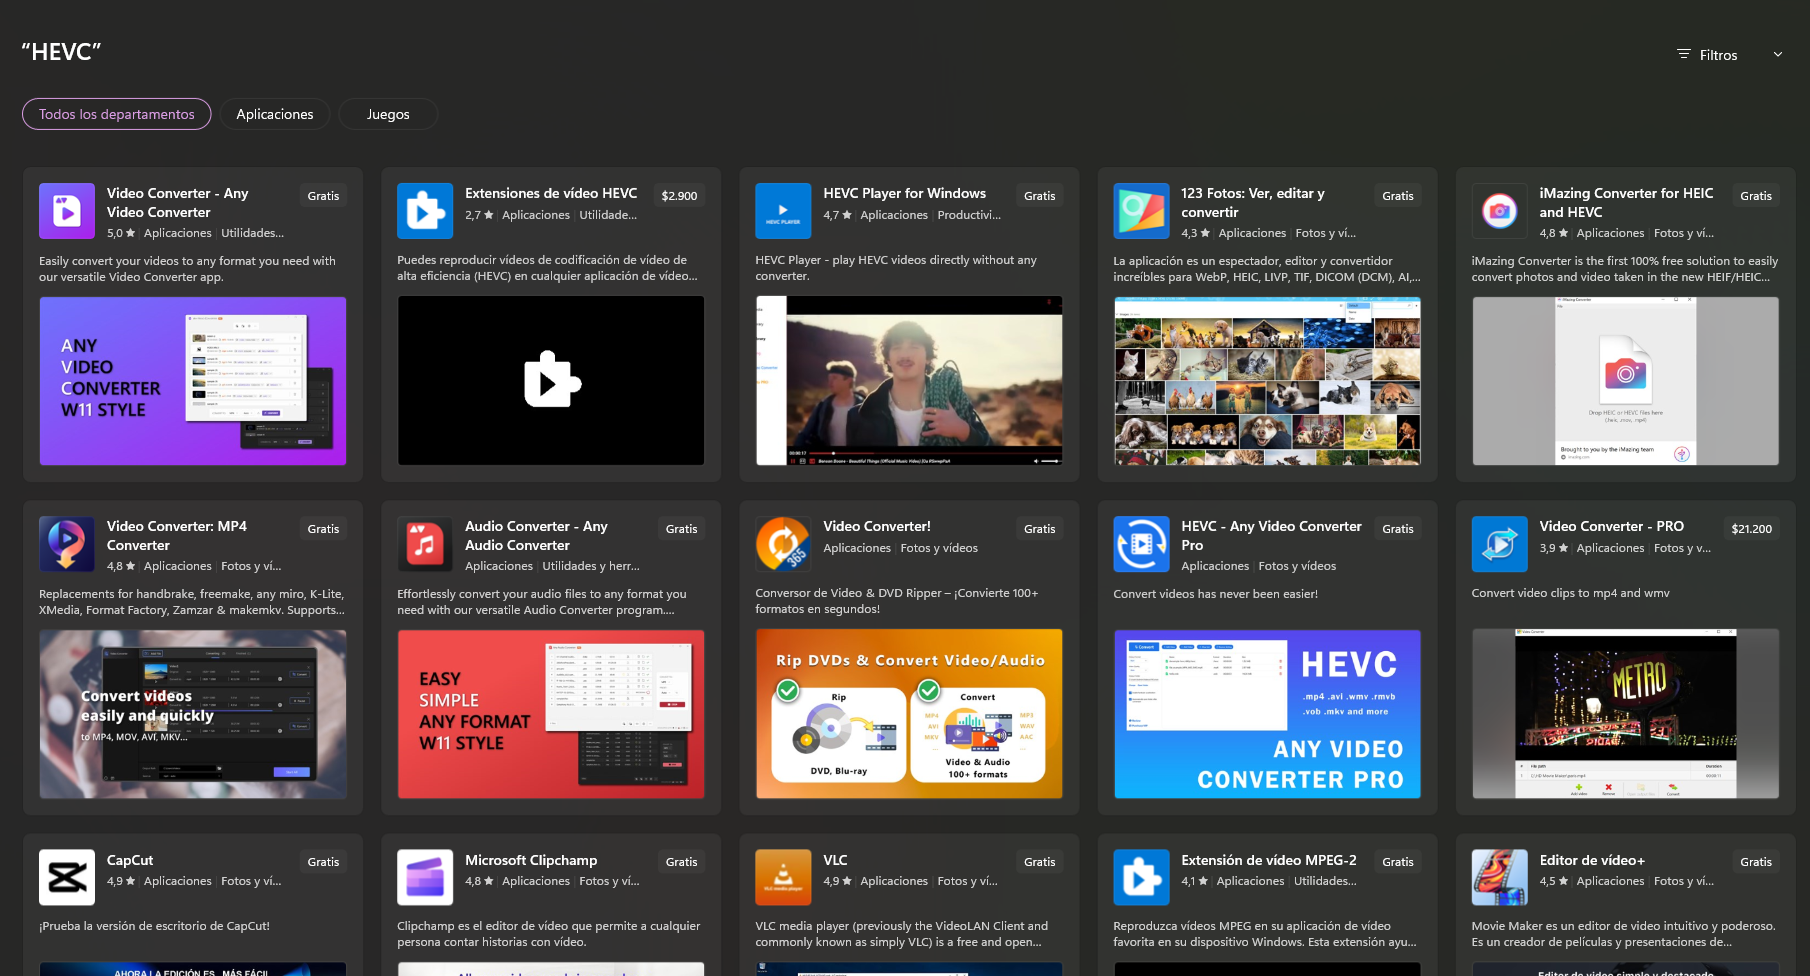
Task: Click the title 'Audio Converter - Any Audio Converter'
Action: point(536,535)
